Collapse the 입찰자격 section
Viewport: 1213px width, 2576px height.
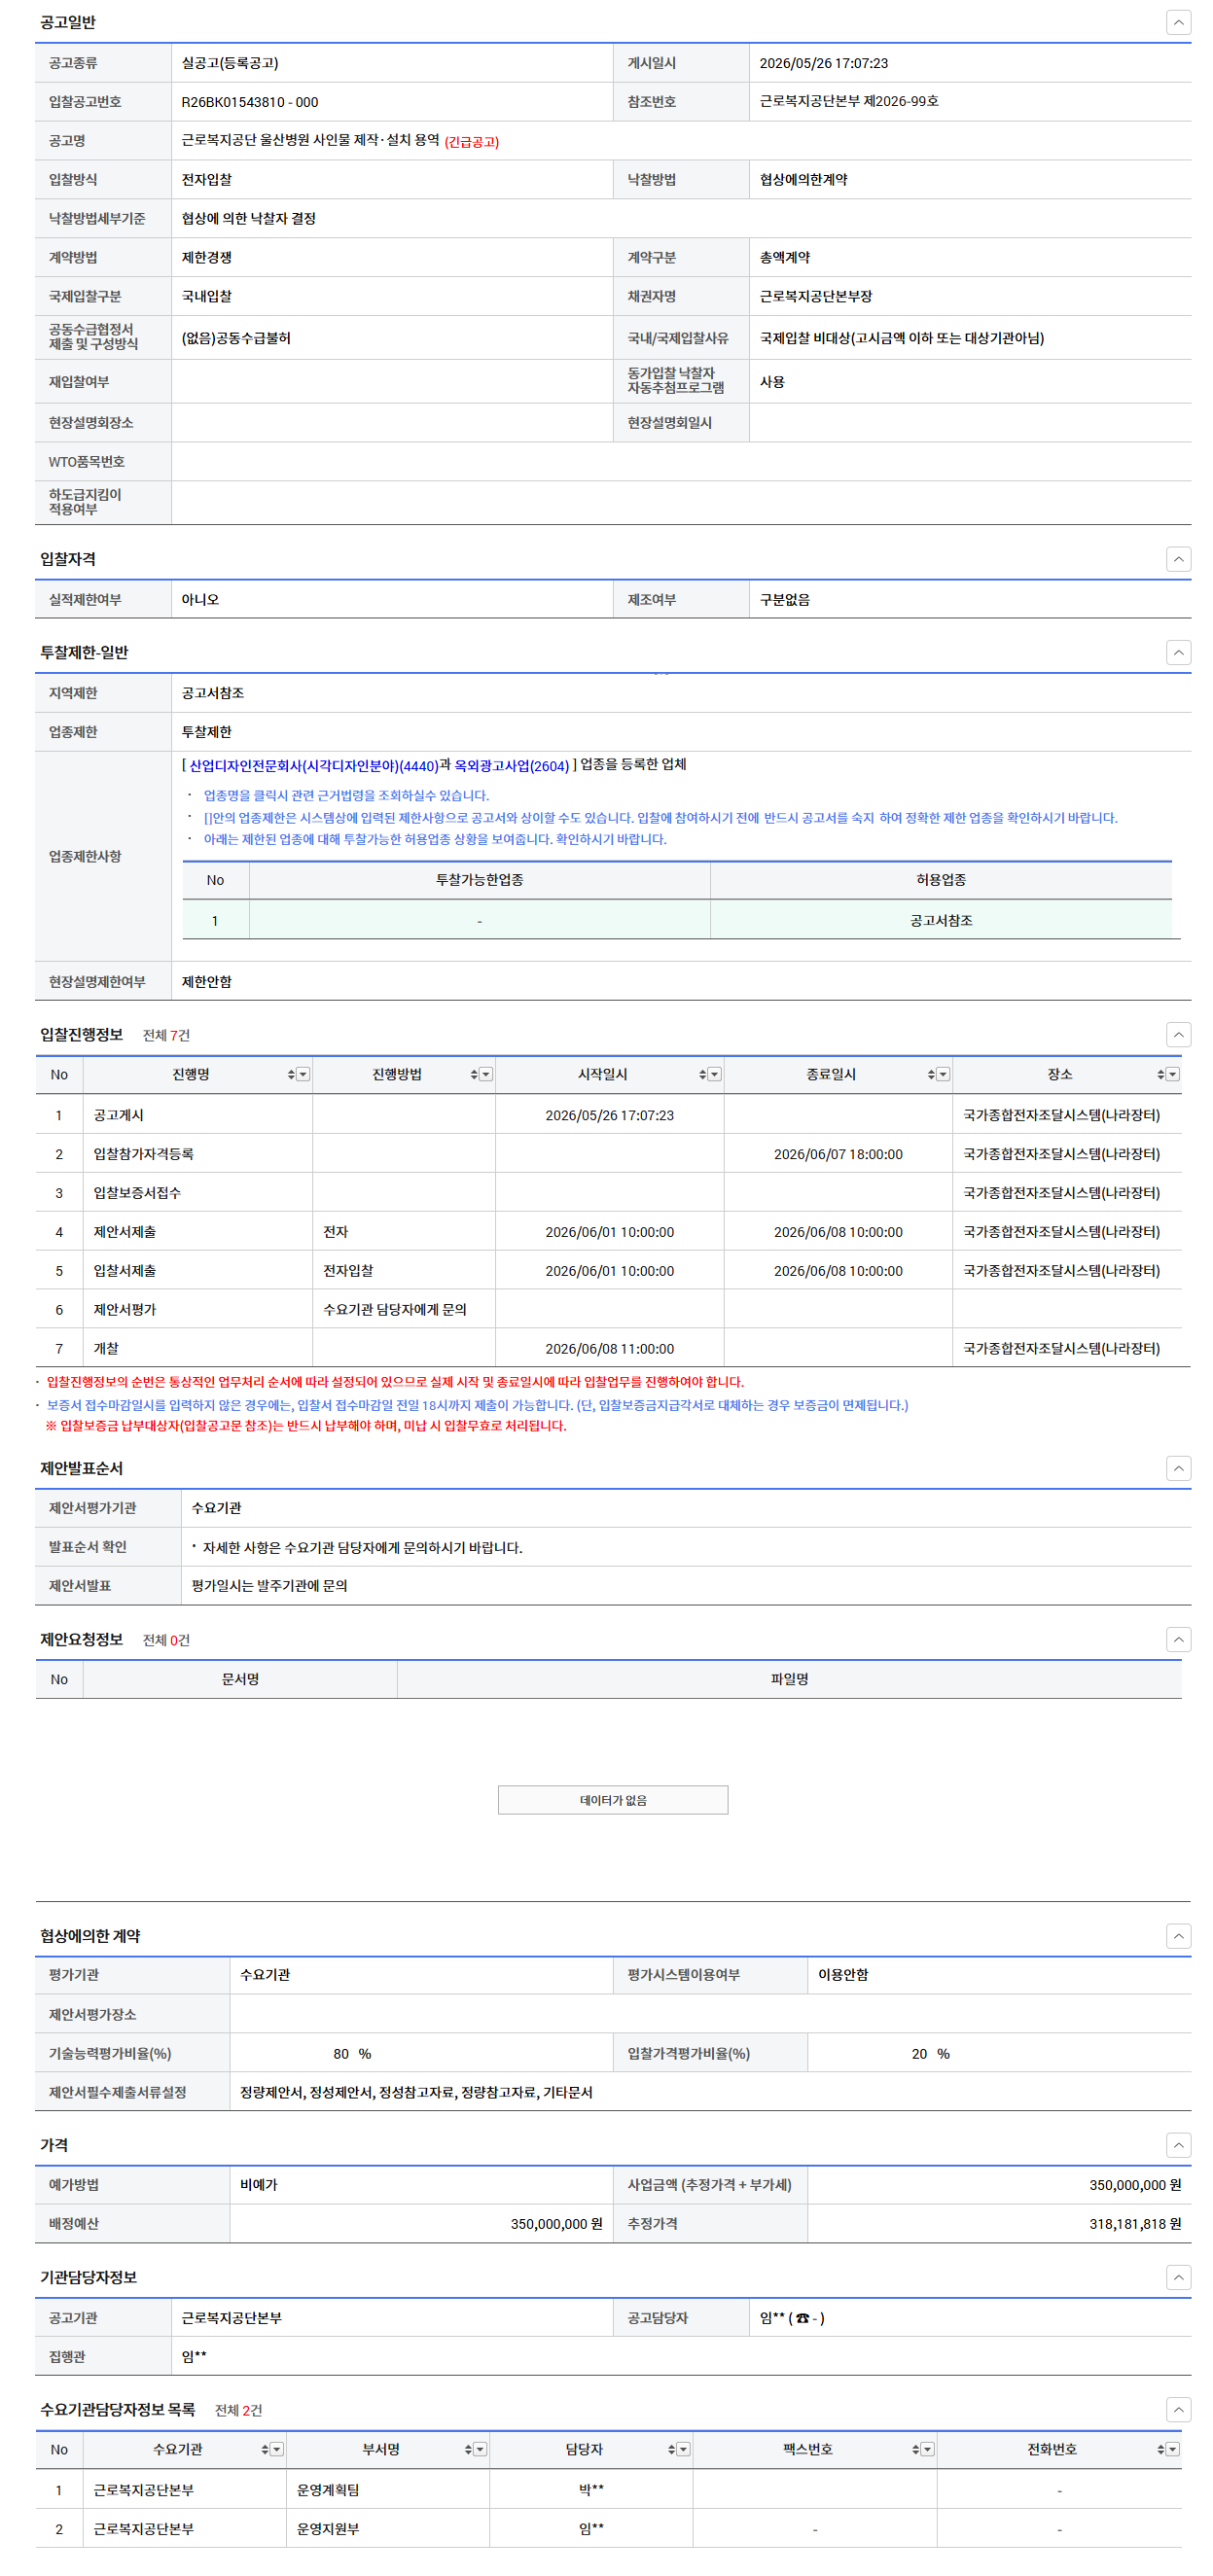1178,559
